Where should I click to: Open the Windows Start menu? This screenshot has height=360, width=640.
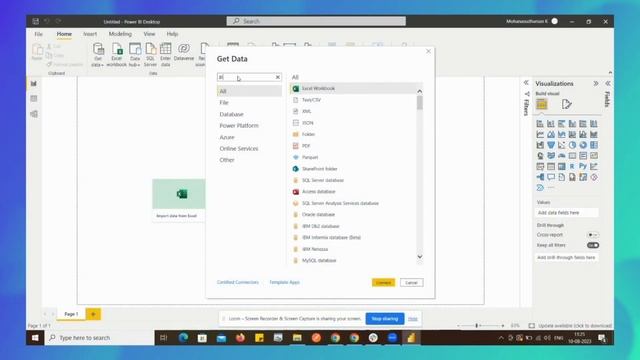click(x=35, y=338)
